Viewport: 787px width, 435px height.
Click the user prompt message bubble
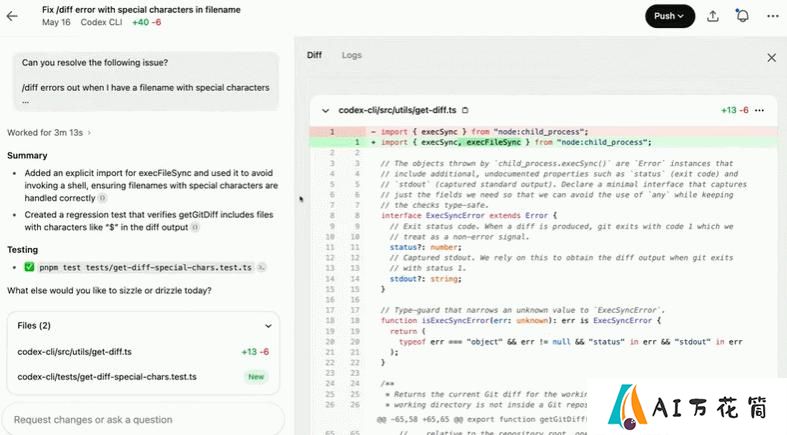[x=146, y=81]
